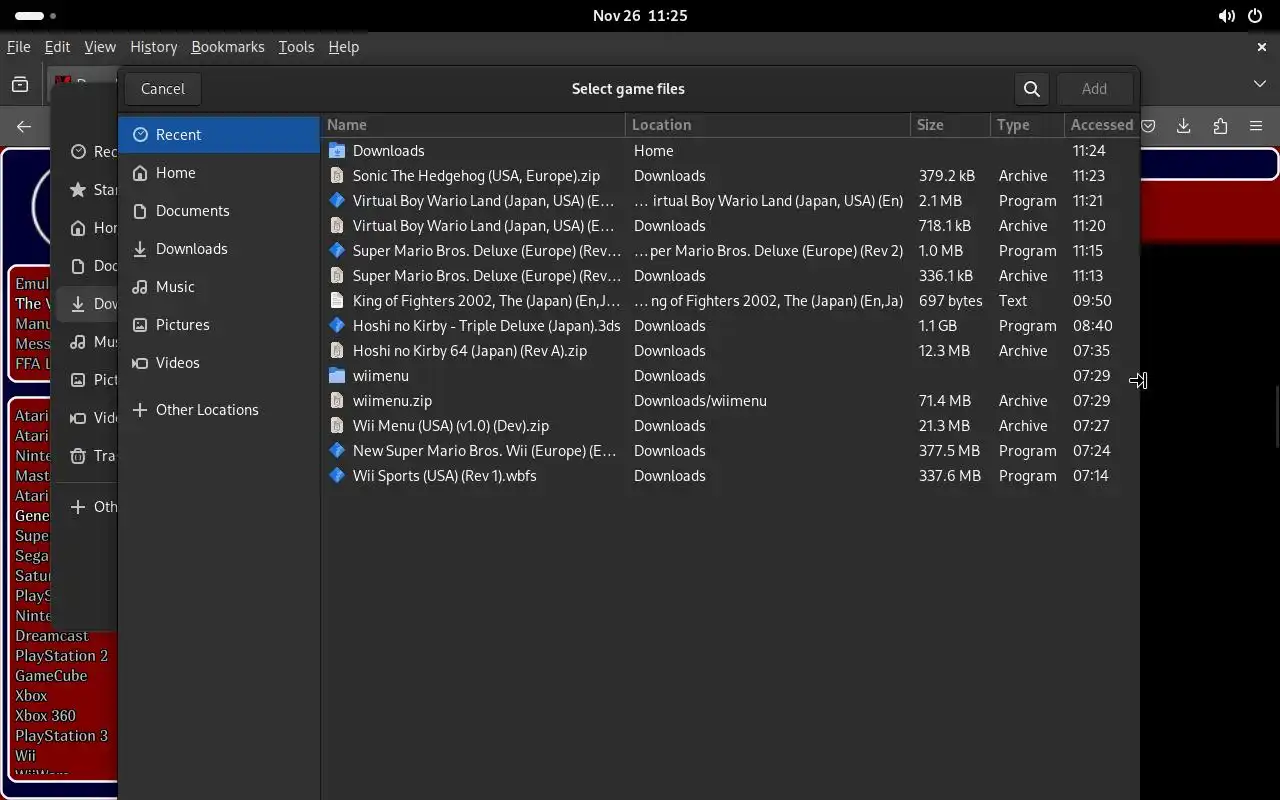Click the Cancel button

pos(163,89)
